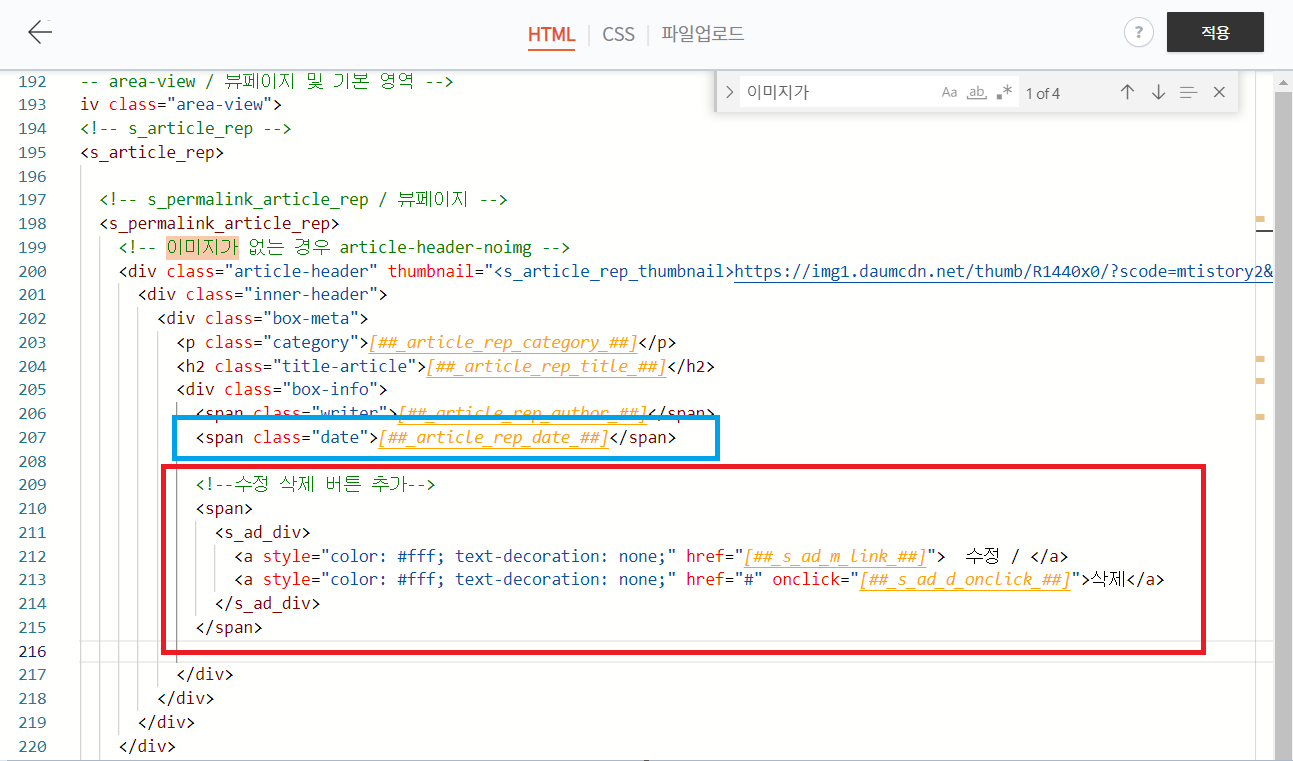Click the vertical scrollbar of the editor
This screenshot has width=1293, height=761.
[x=1284, y=415]
